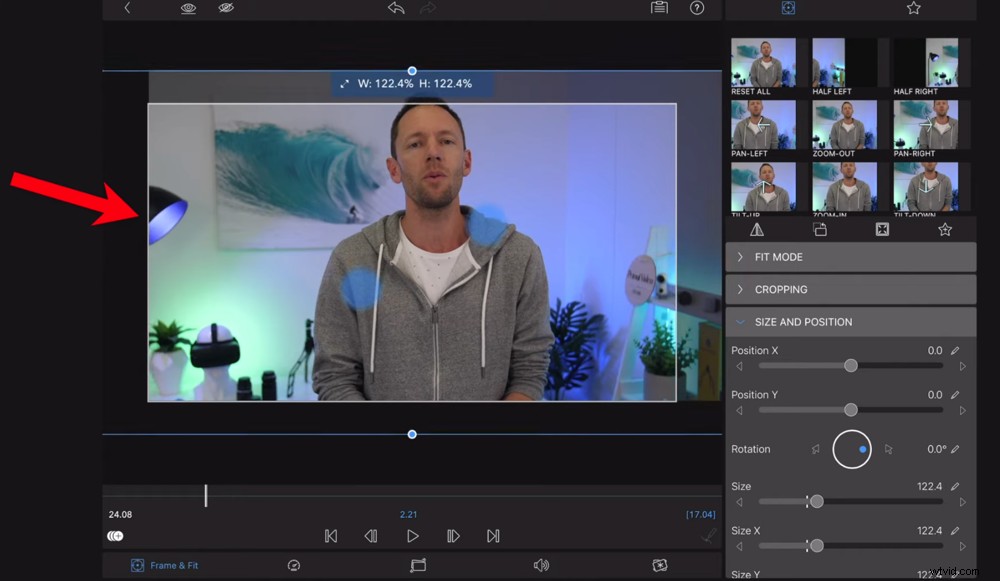Image resolution: width=1000 pixels, height=581 pixels.
Task: Show the favorites star panel
Action: click(945, 229)
